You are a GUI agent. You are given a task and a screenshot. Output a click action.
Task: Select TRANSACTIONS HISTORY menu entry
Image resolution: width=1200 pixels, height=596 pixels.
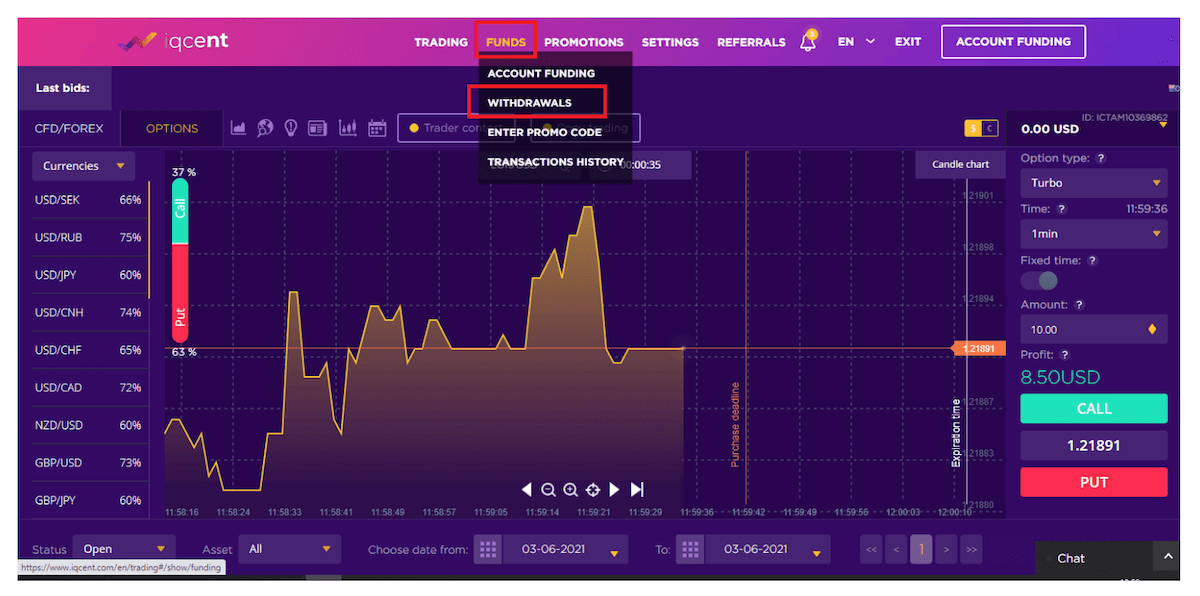556,162
